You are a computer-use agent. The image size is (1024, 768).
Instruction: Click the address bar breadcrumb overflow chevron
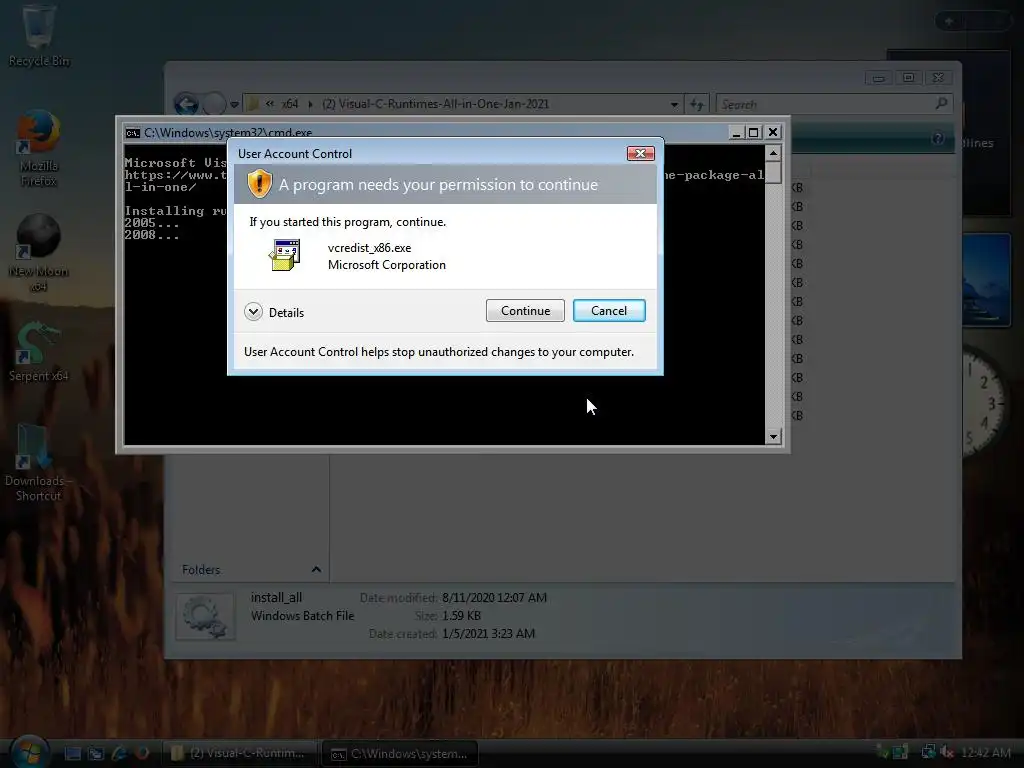270,104
